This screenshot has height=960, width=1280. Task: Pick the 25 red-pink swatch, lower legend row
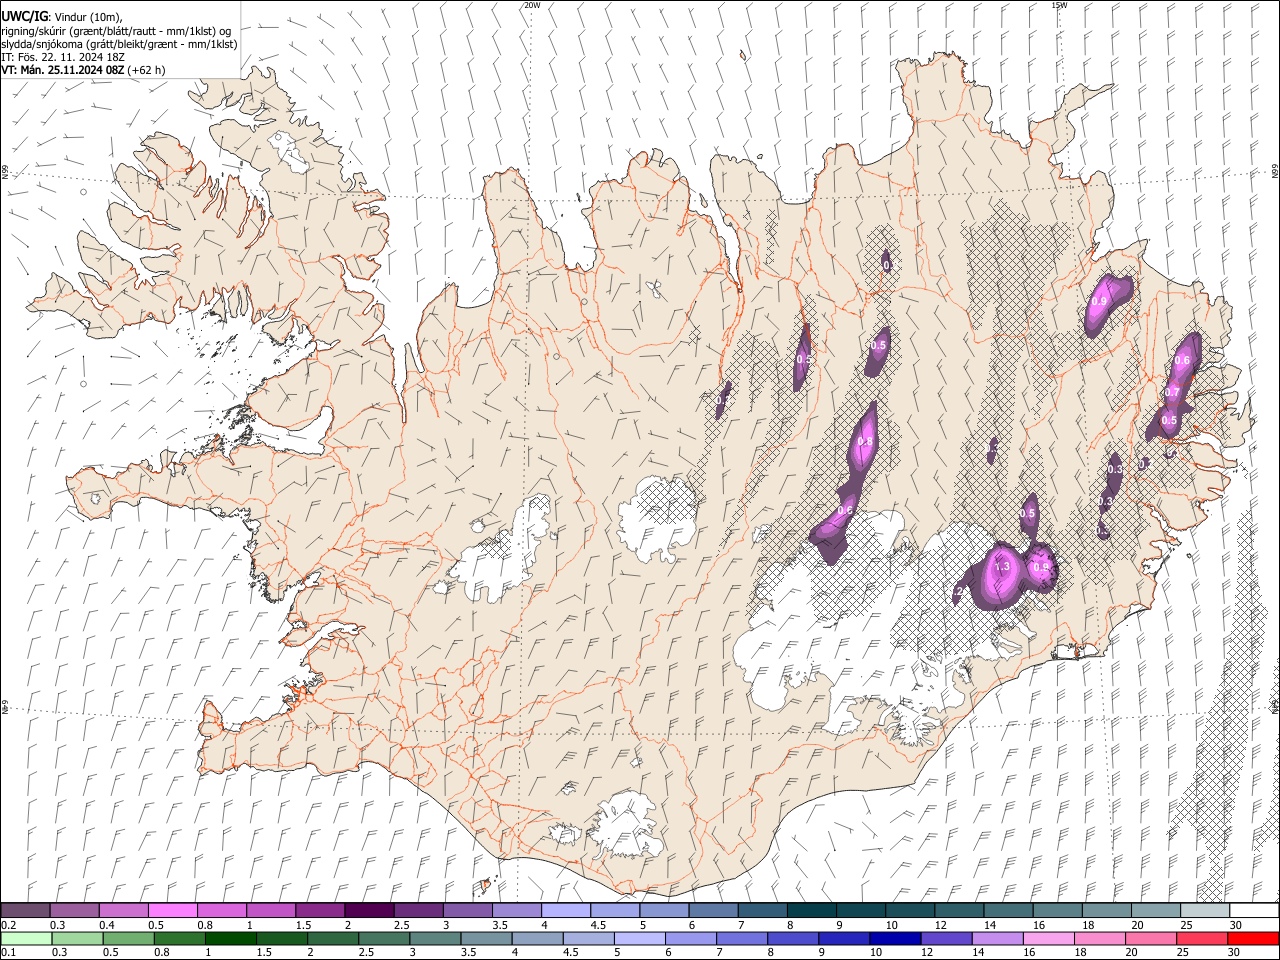coord(1201,938)
